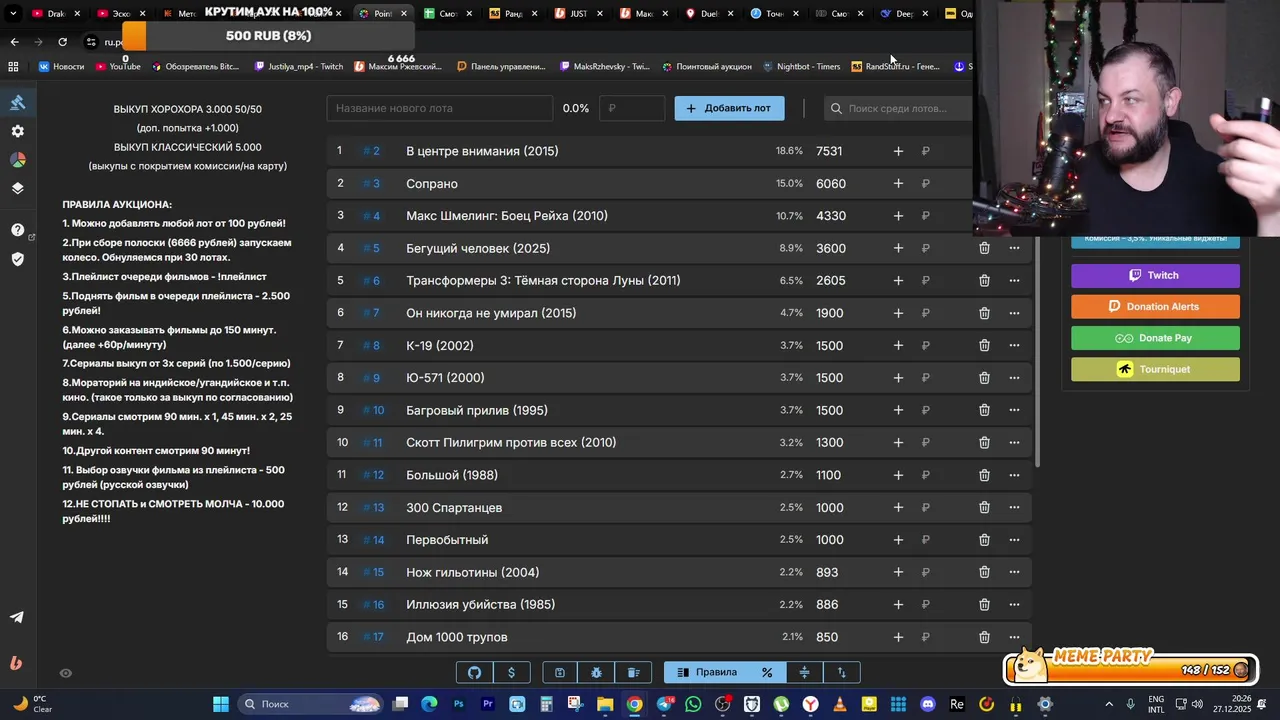Open the Meme Party widget progress bar
1280x720 pixels.
pos(1131,668)
